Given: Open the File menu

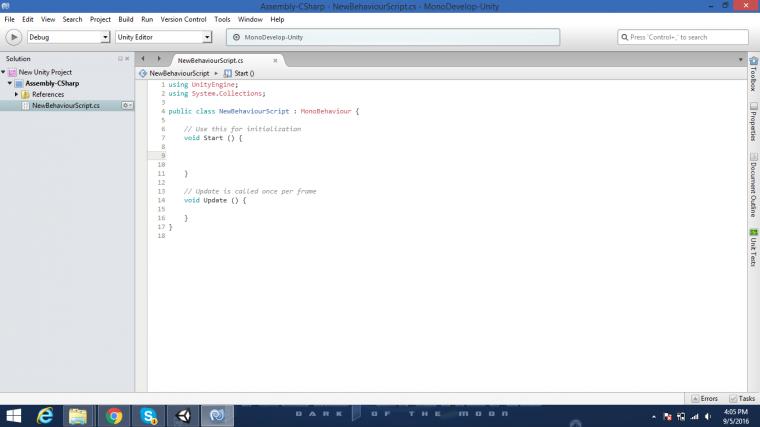Looking at the screenshot, I should coord(10,19).
